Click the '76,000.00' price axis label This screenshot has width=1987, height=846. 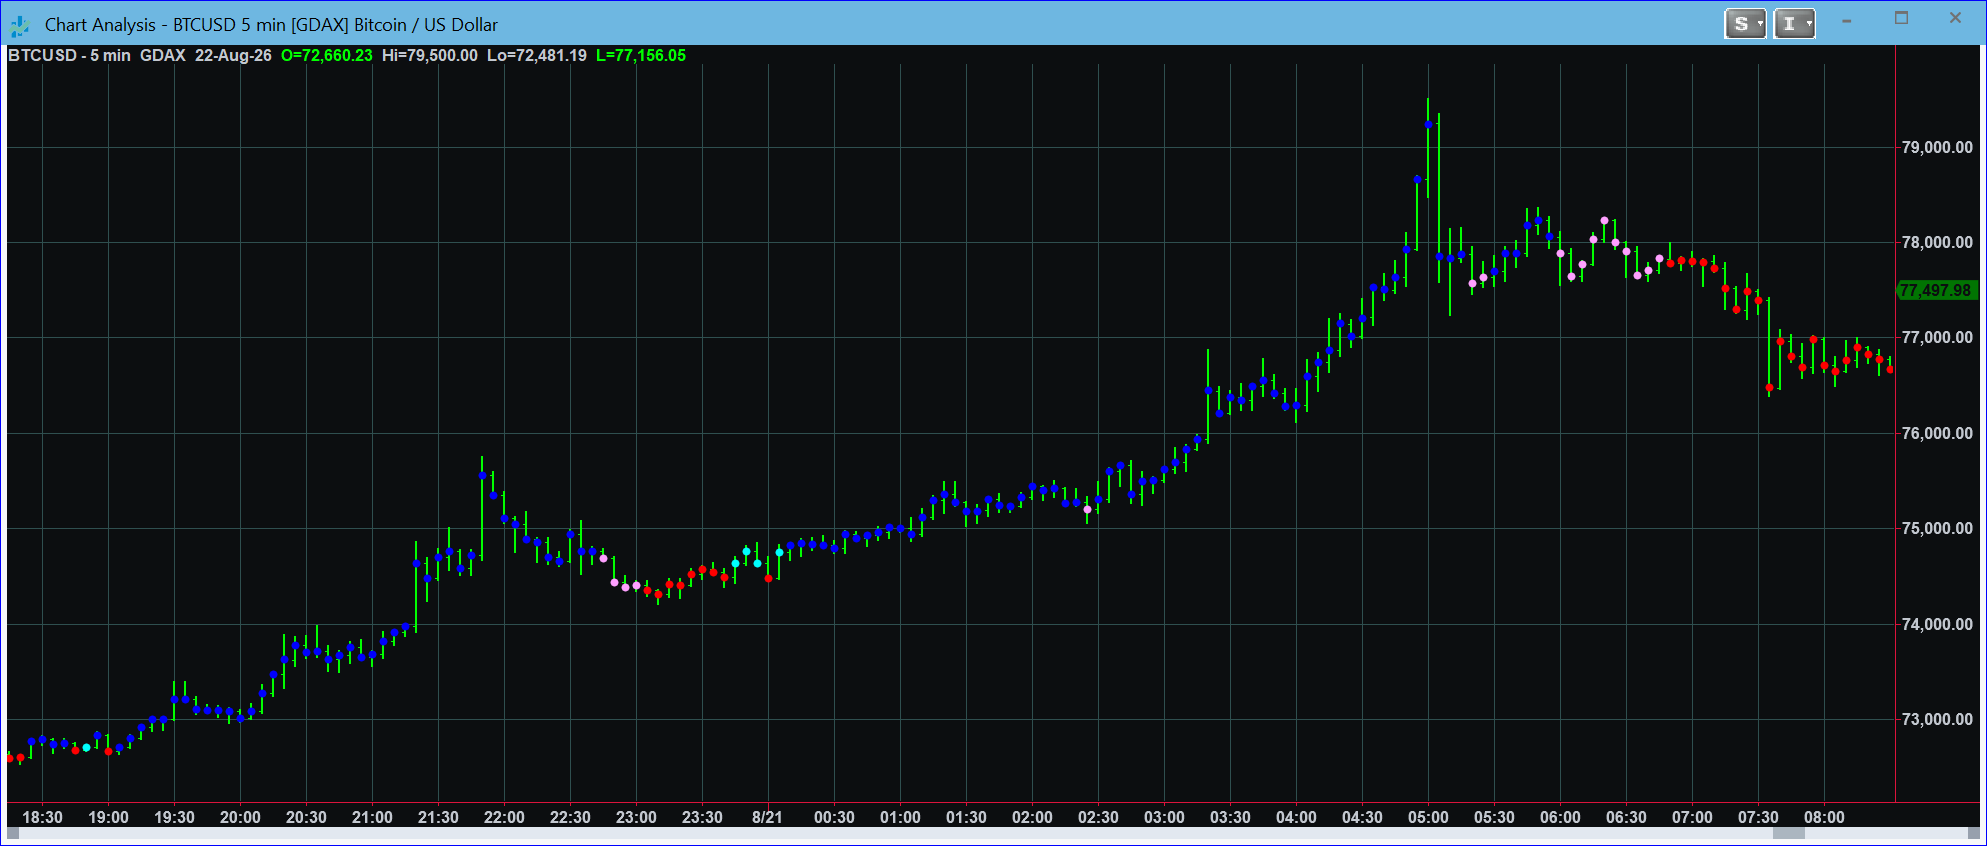[1937, 433]
